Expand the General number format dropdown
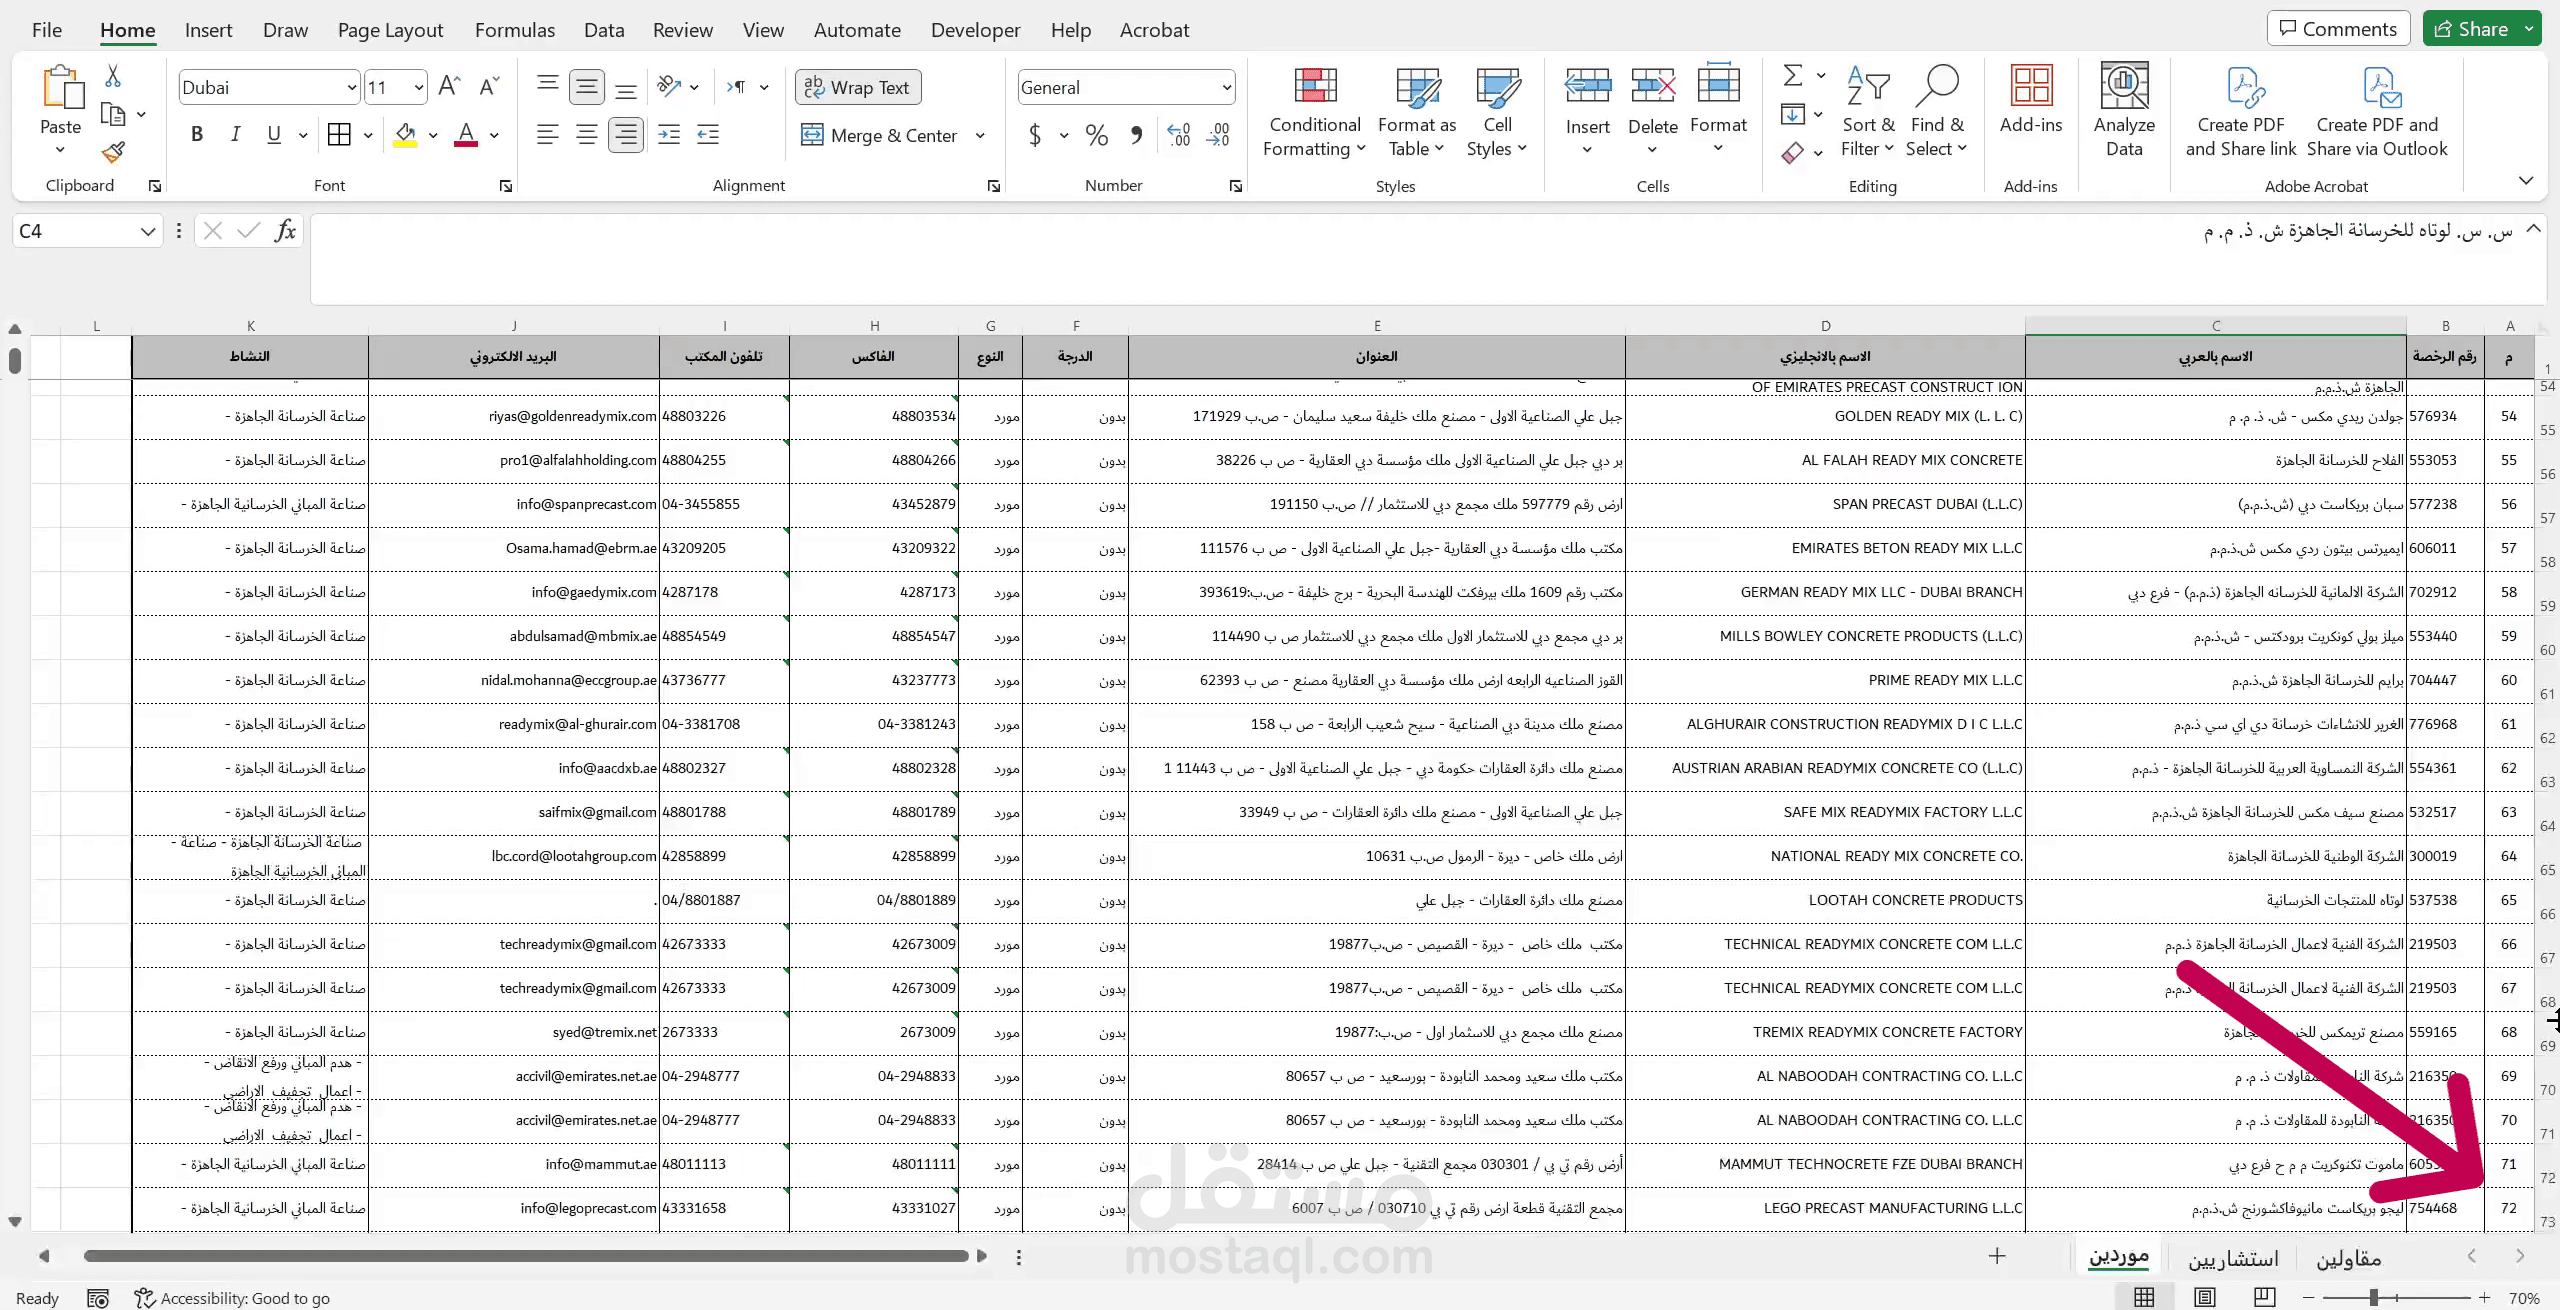Image resolution: width=2560 pixels, height=1310 pixels. coord(1226,88)
